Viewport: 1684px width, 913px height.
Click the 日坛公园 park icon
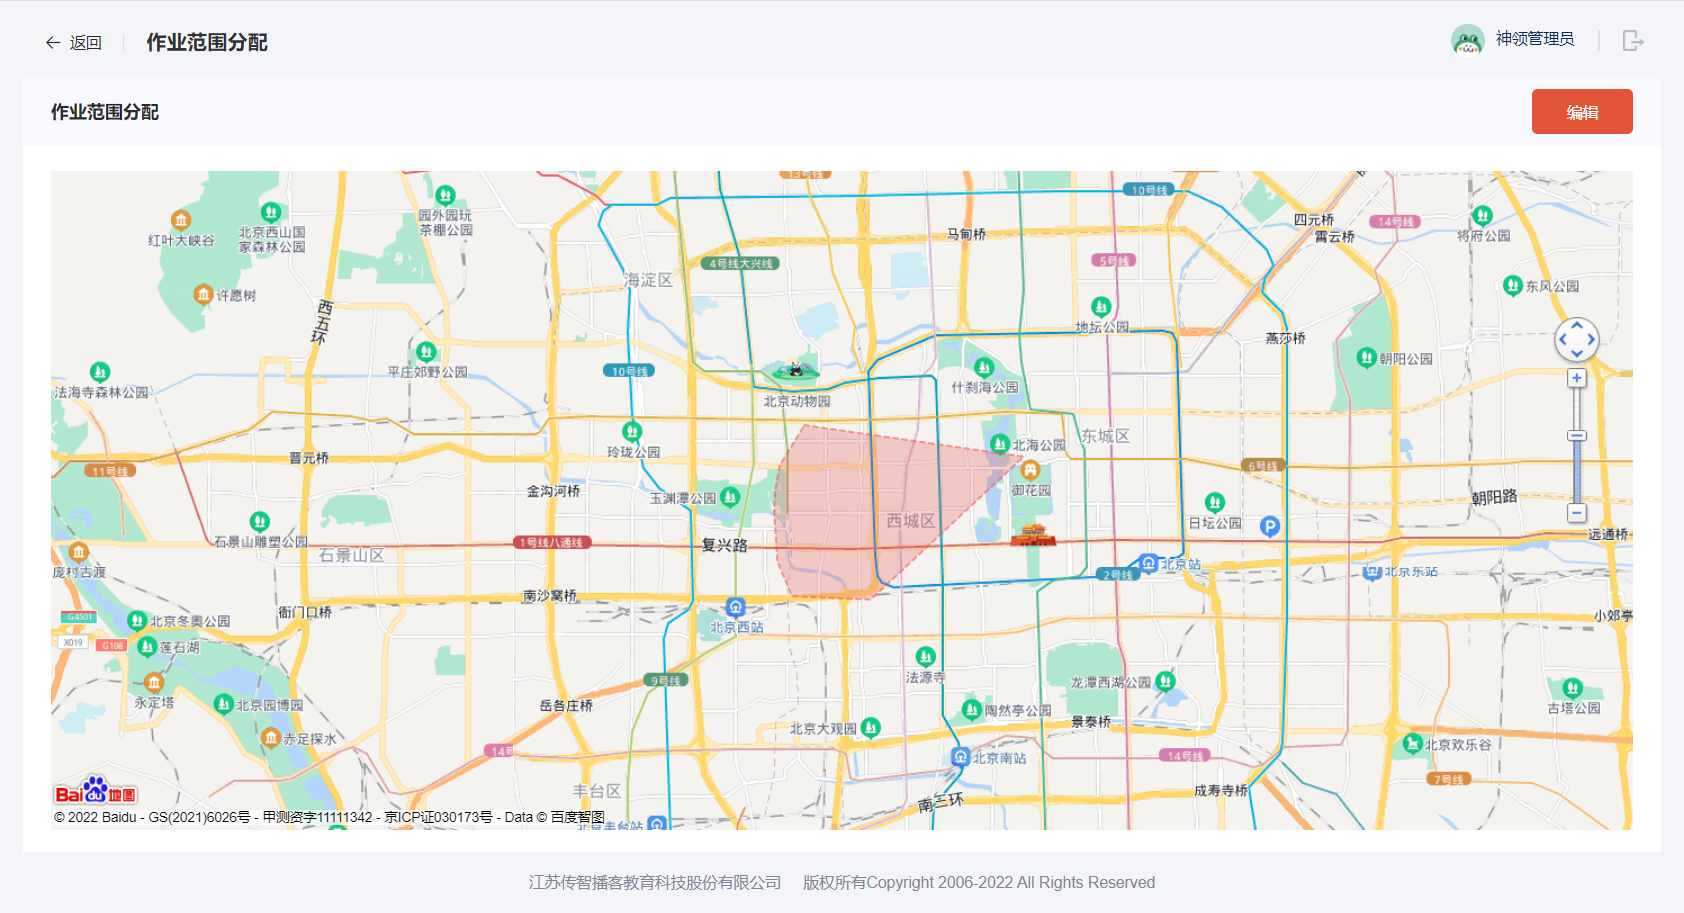pos(1215,502)
